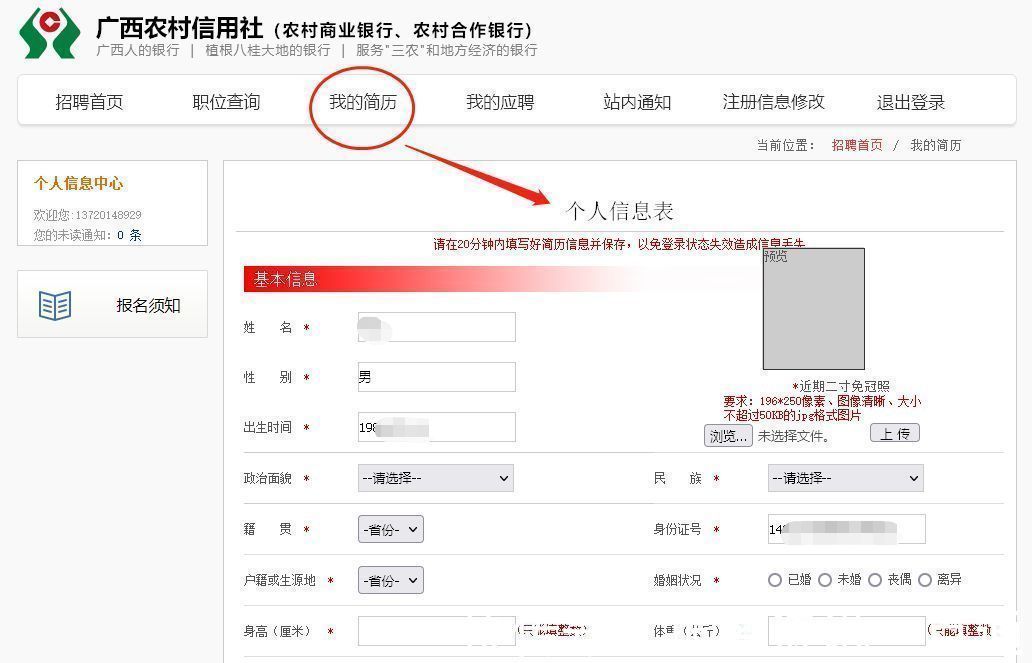Open the 职位查询 navigation tab
The image size is (1032, 663).
pos(226,102)
